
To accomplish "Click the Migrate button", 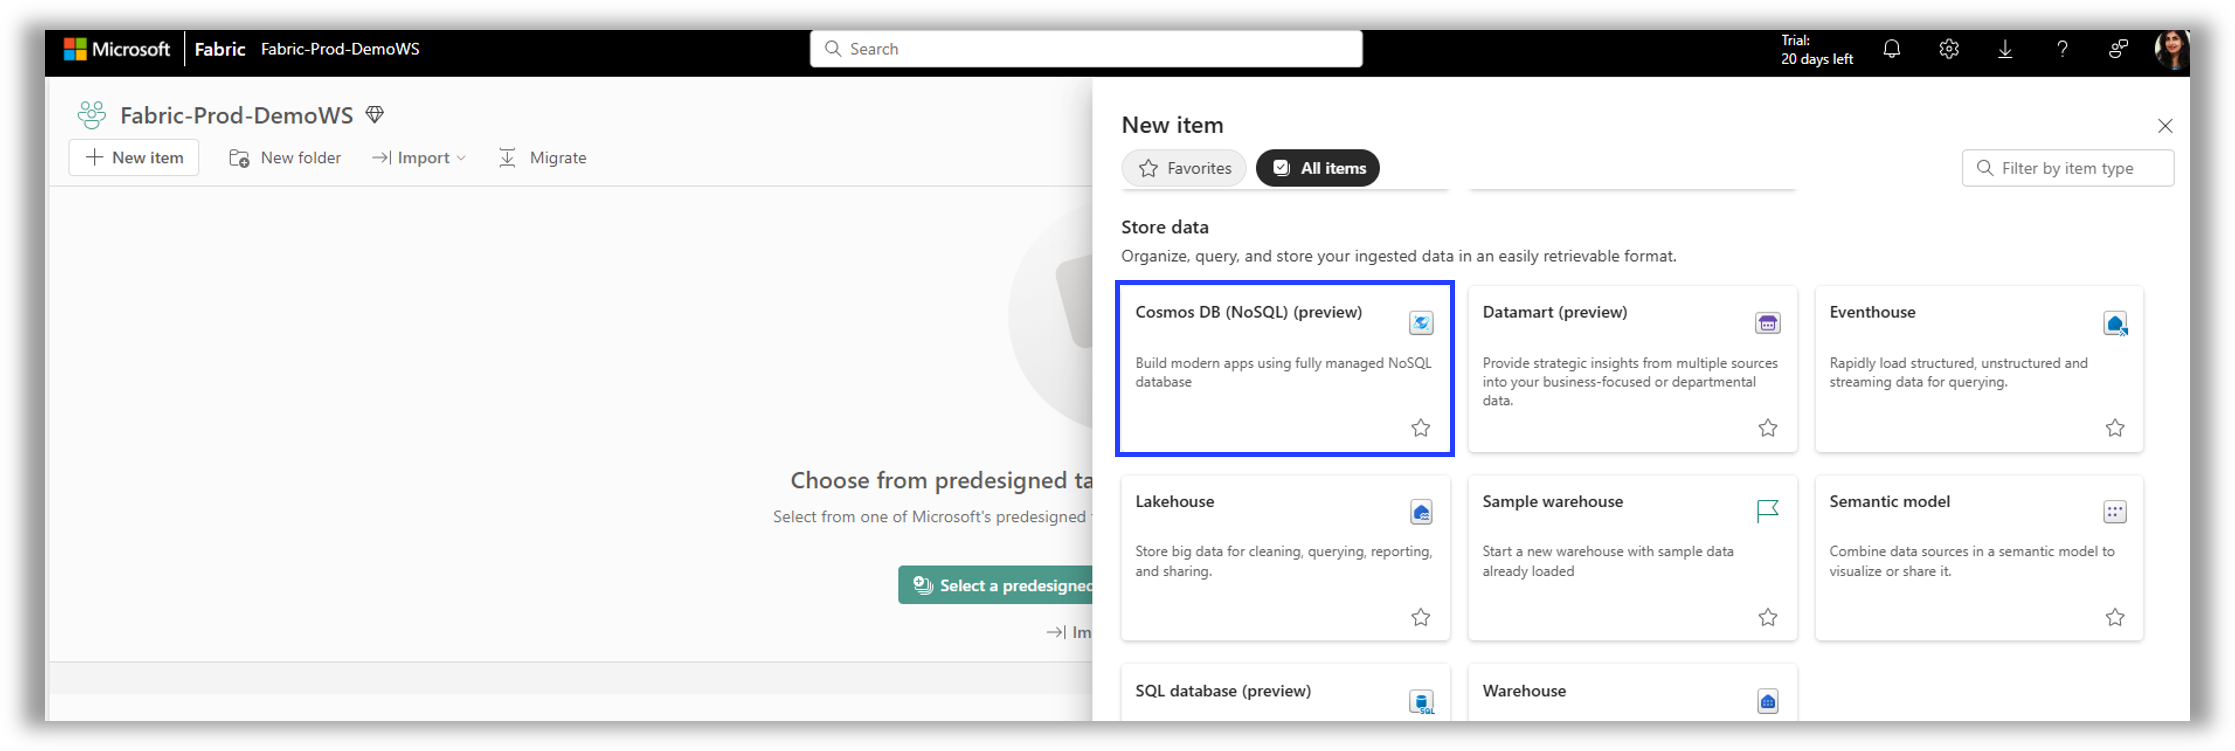I will [x=542, y=158].
